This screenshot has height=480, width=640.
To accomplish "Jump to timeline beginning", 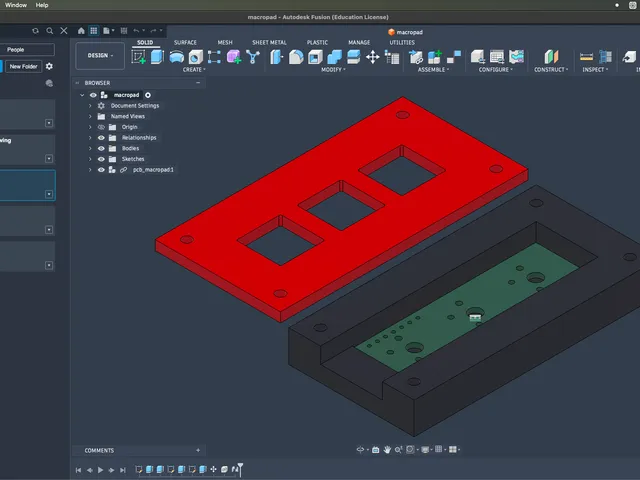I will click(78, 470).
